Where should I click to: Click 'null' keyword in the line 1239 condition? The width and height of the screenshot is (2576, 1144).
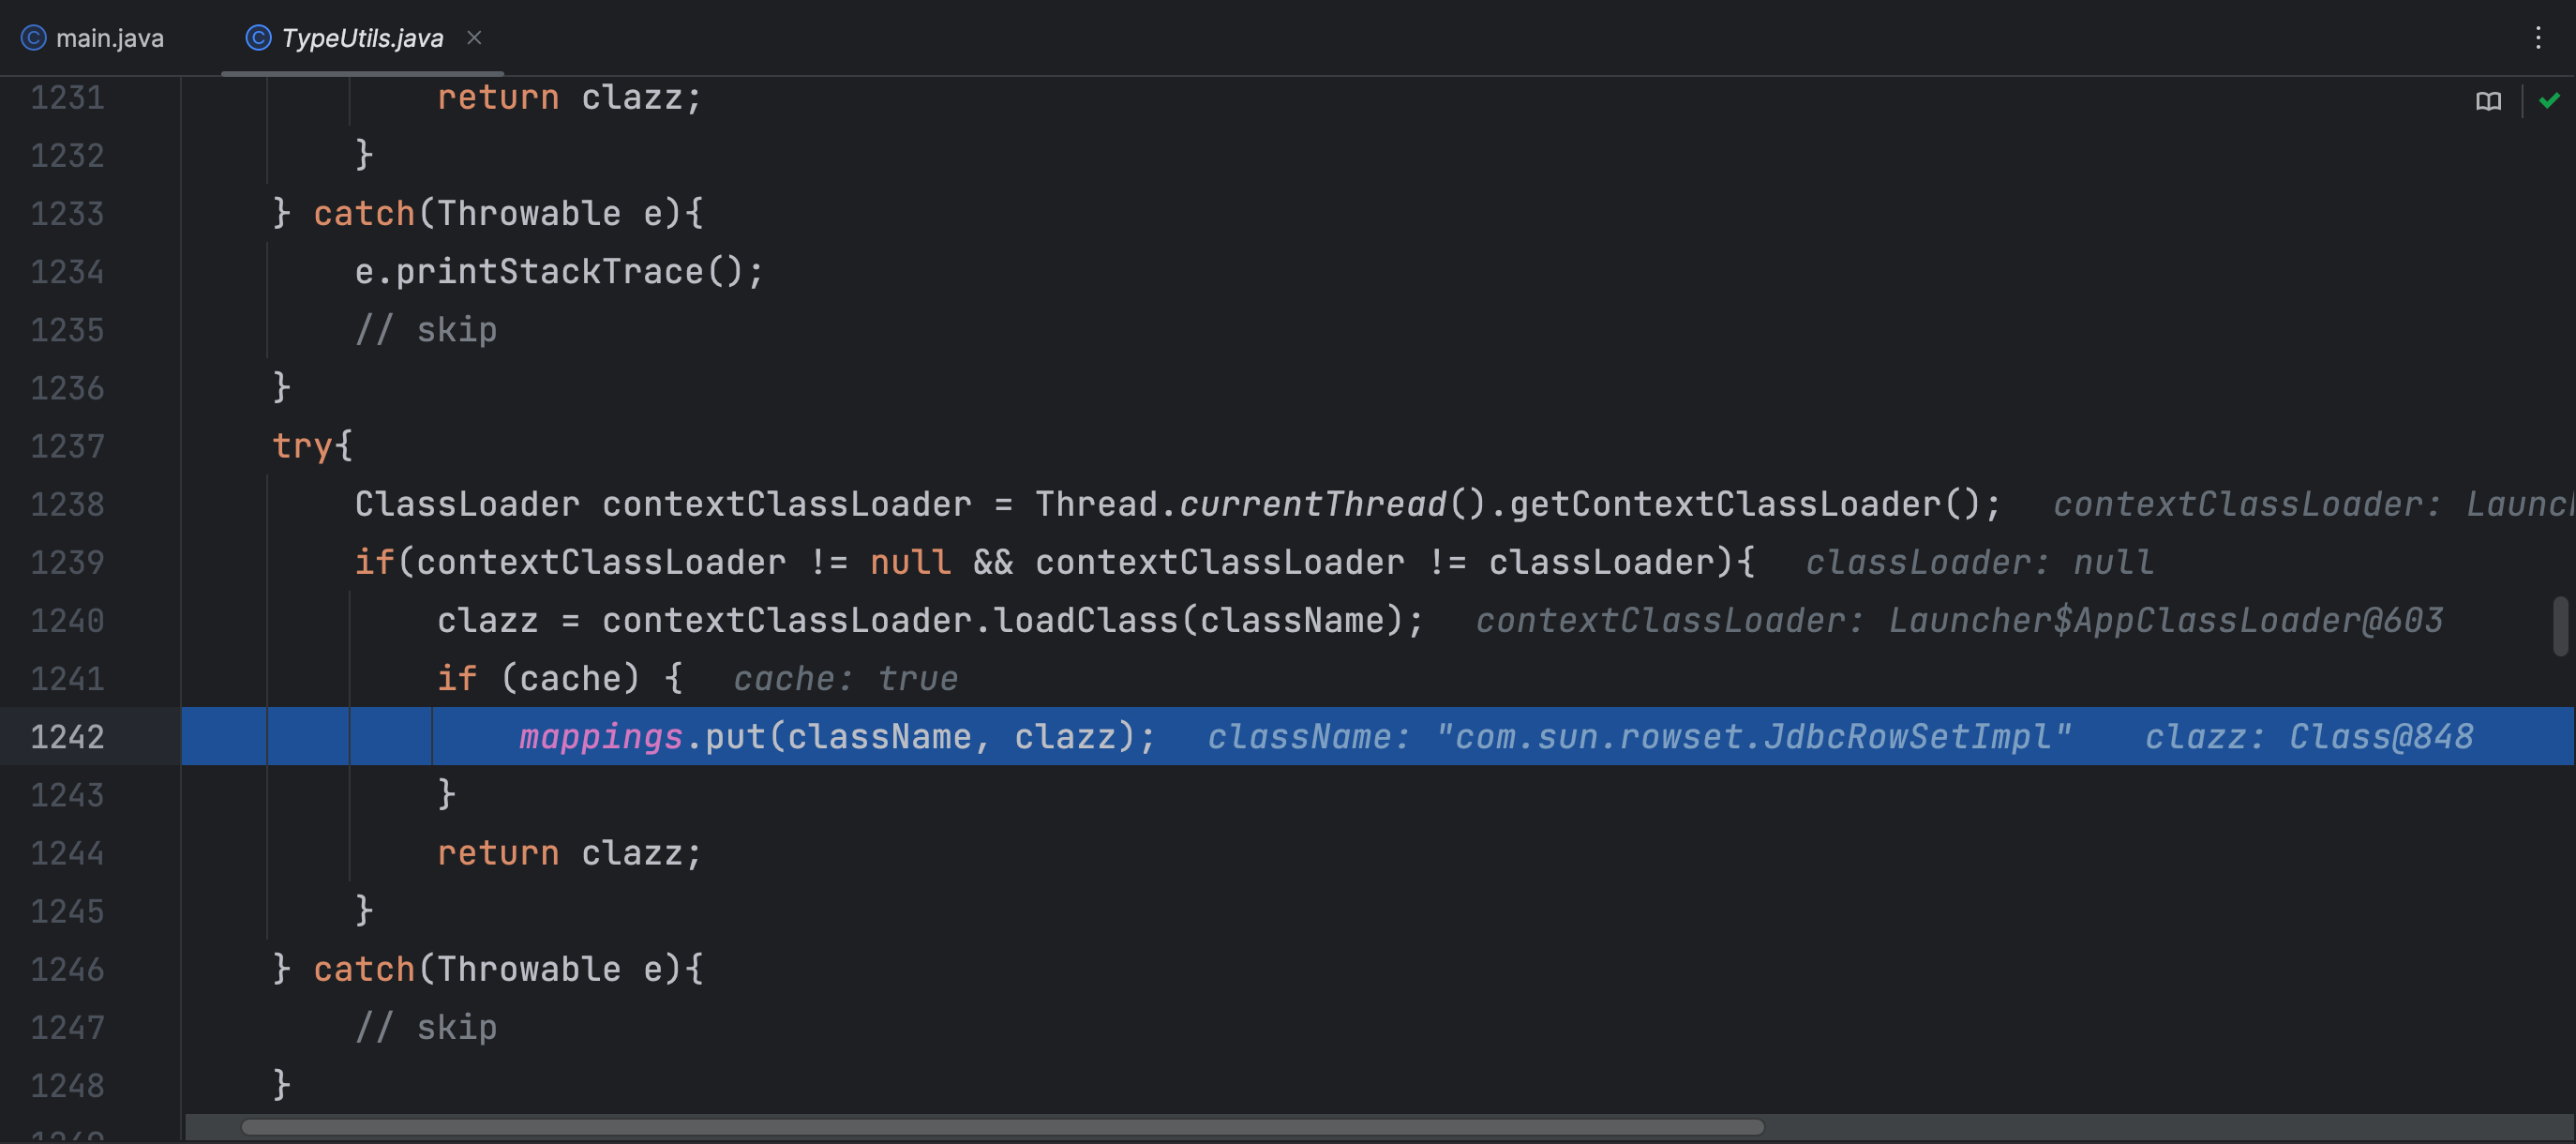point(910,562)
